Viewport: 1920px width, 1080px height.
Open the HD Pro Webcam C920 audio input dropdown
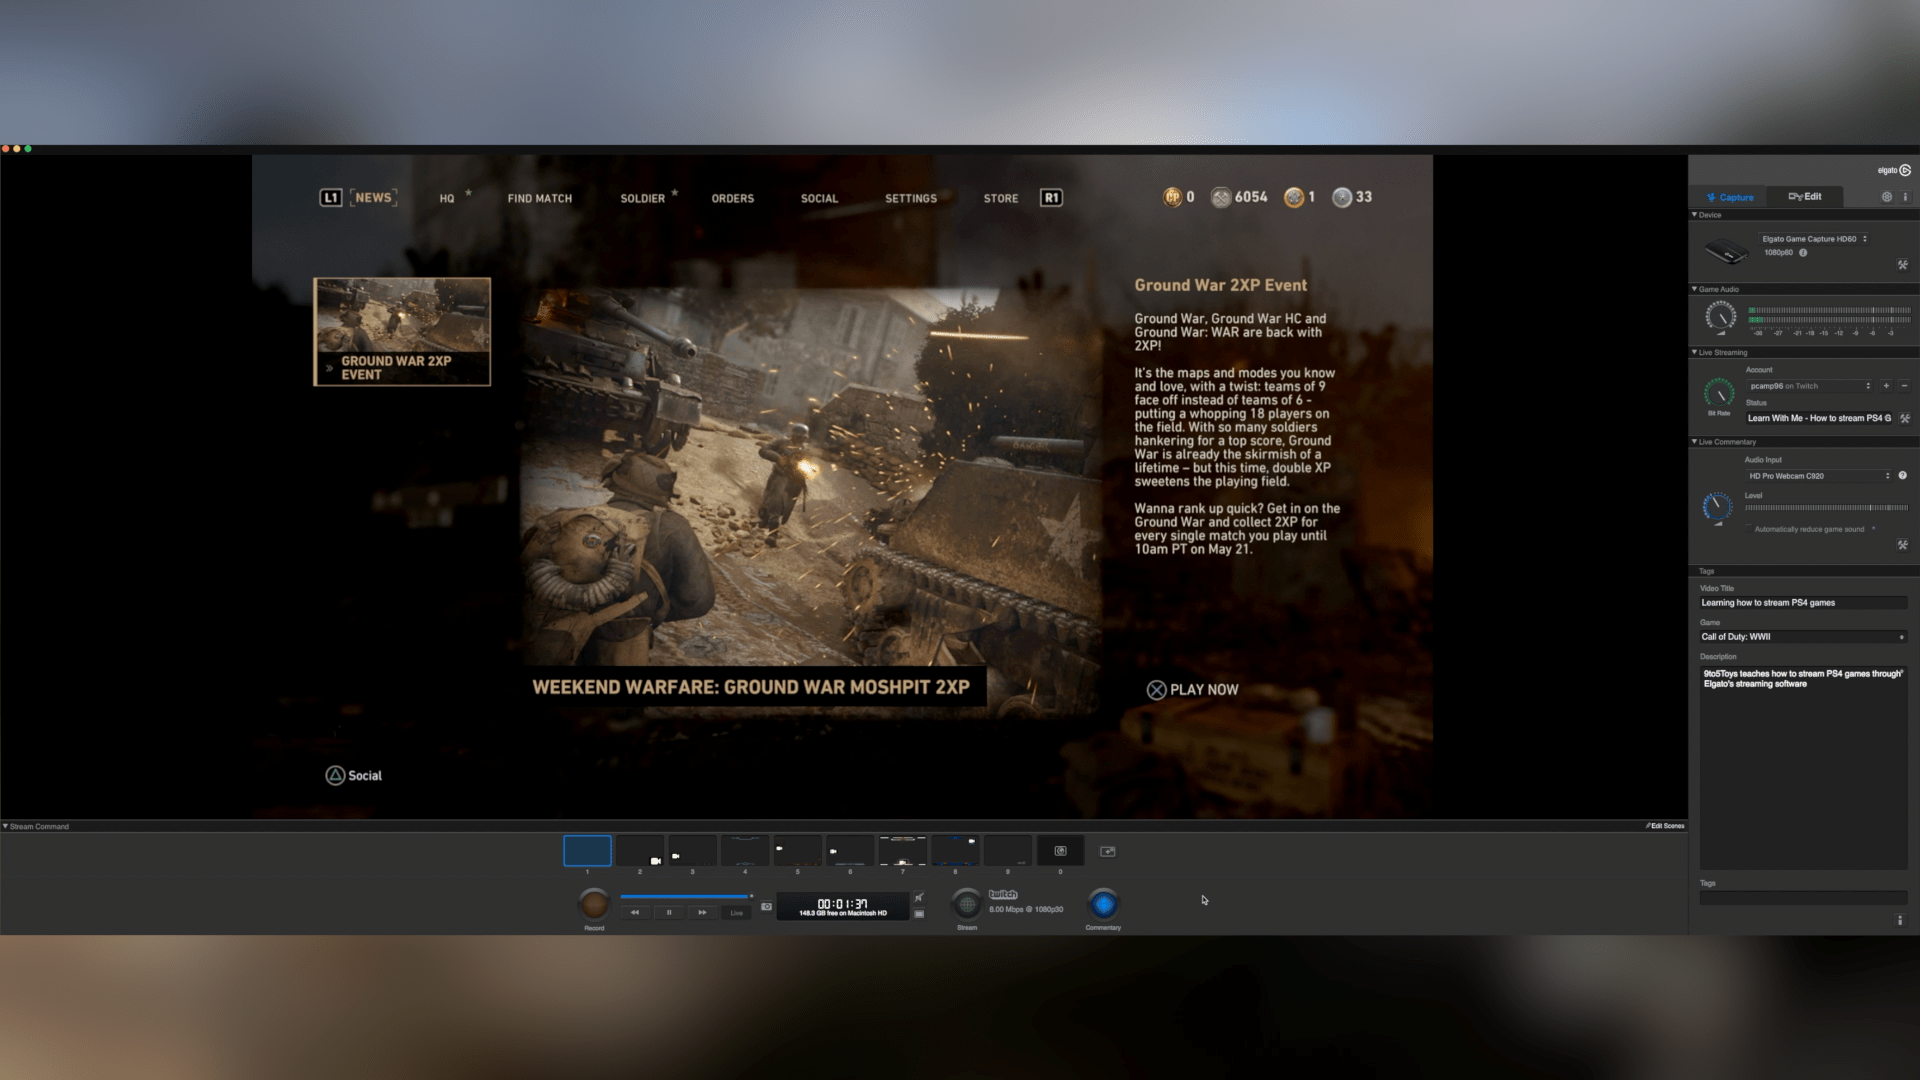click(1819, 476)
